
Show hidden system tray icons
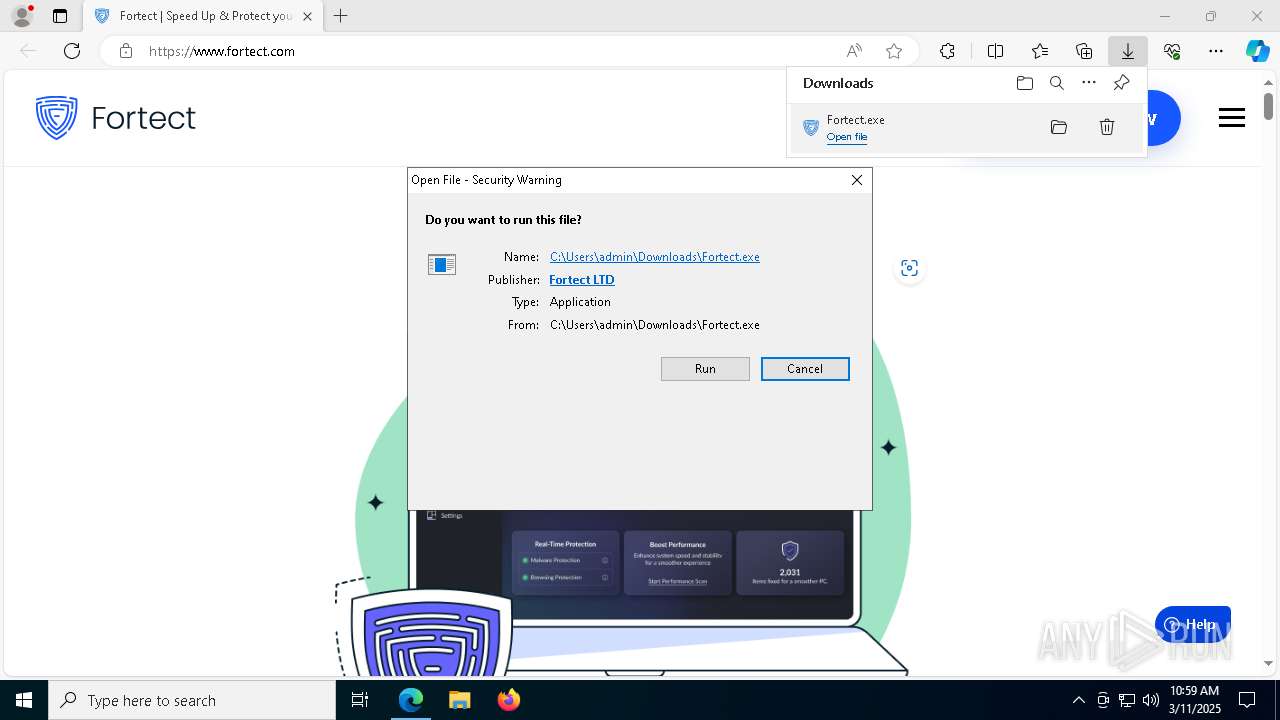point(1078,700)
